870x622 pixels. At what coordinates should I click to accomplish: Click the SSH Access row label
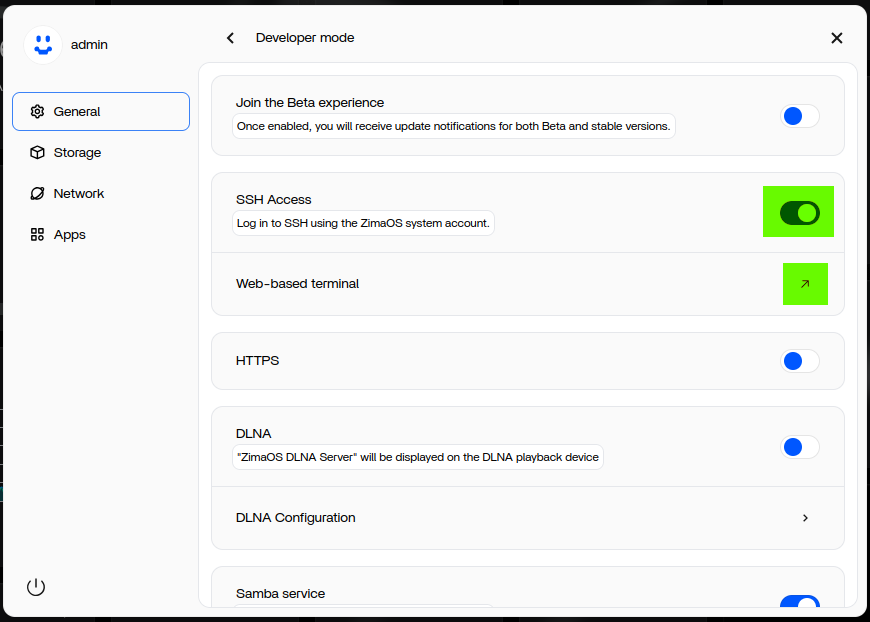273,199
